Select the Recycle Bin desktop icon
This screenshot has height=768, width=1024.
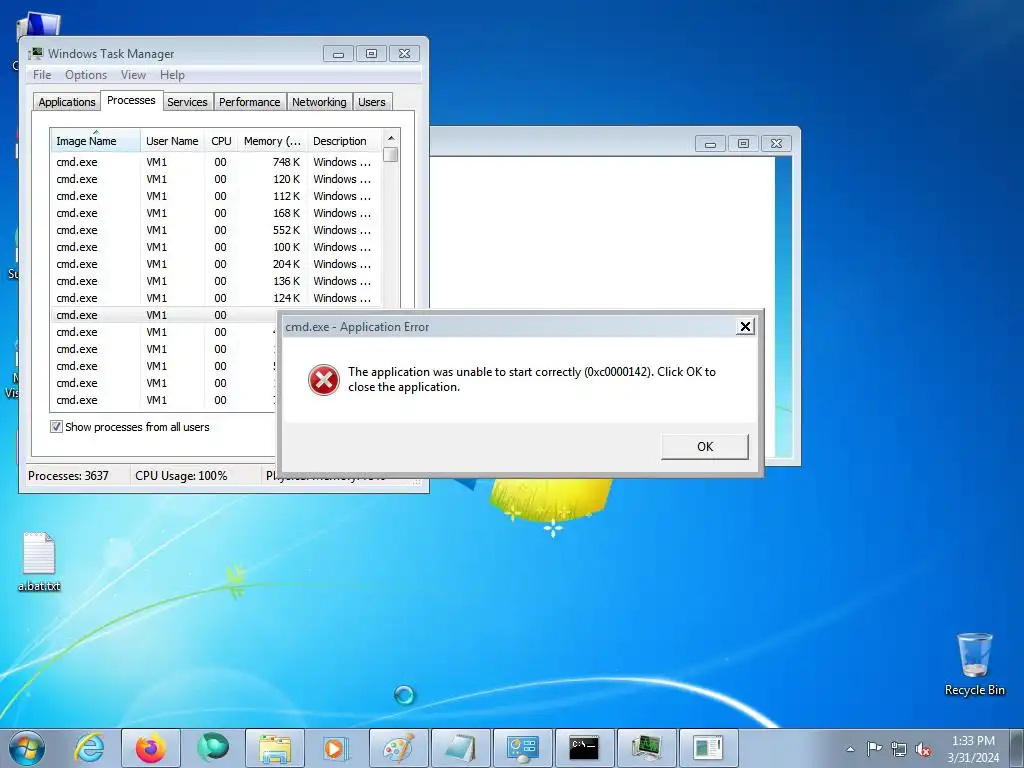pyautogui.click(x=974, y=664)
